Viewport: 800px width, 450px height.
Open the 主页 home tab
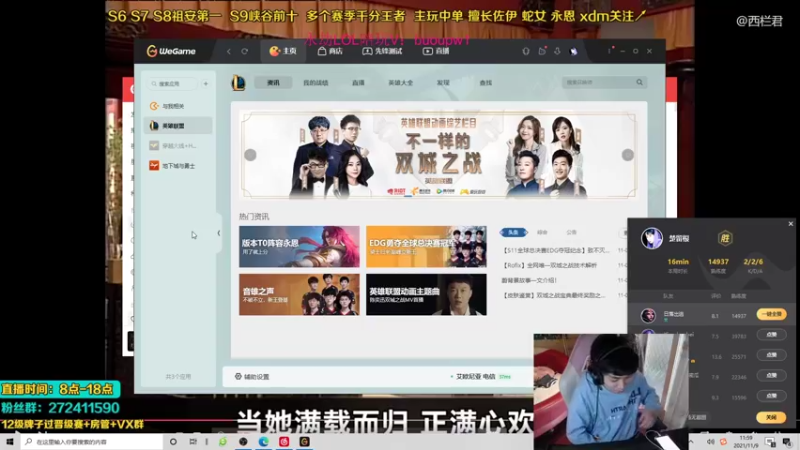(x=283, y=51)
